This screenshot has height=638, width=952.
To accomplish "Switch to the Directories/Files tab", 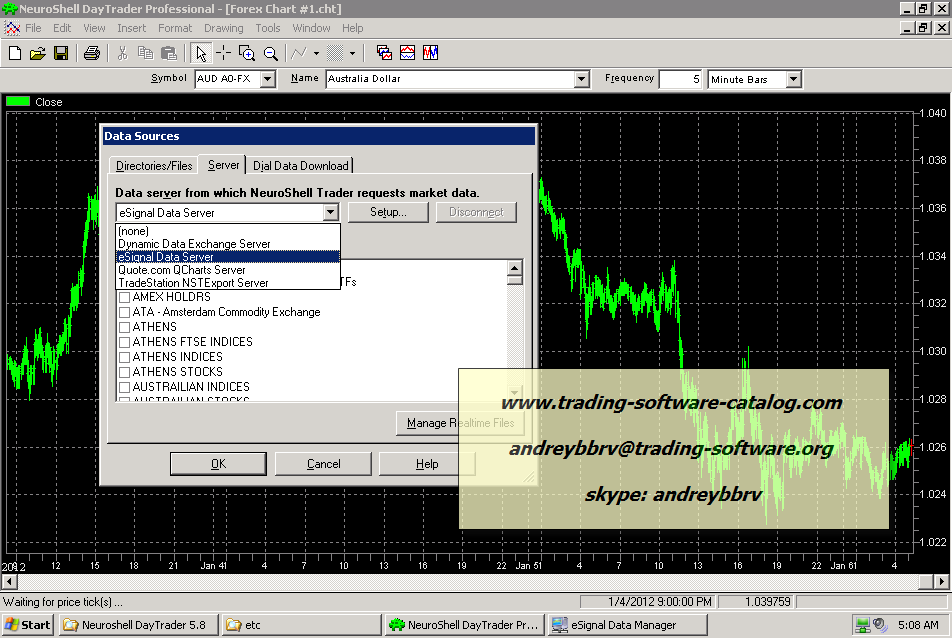I will (x=154, y=166).
